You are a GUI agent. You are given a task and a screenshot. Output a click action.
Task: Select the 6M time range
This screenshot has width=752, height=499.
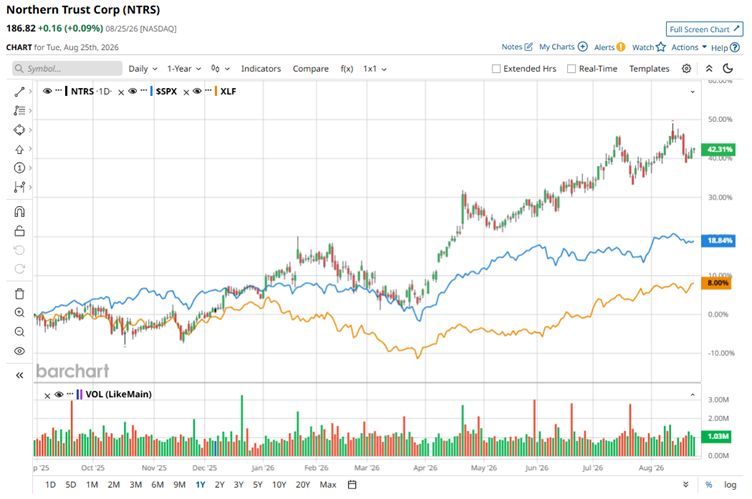pyautogui.click(x=157, y=485)
